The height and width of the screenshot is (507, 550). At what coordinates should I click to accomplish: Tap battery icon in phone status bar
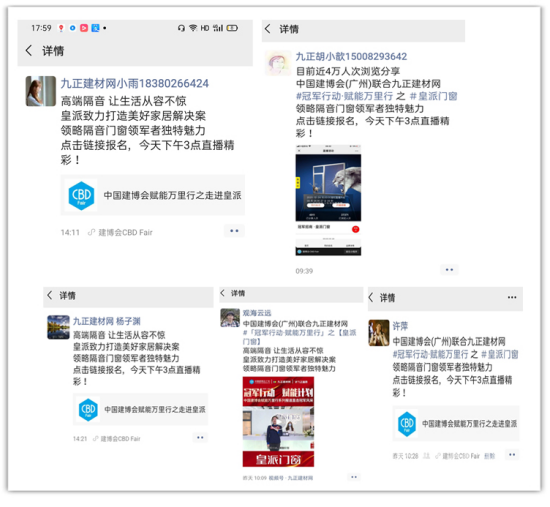pyautogui.click(x=232, y=28)
